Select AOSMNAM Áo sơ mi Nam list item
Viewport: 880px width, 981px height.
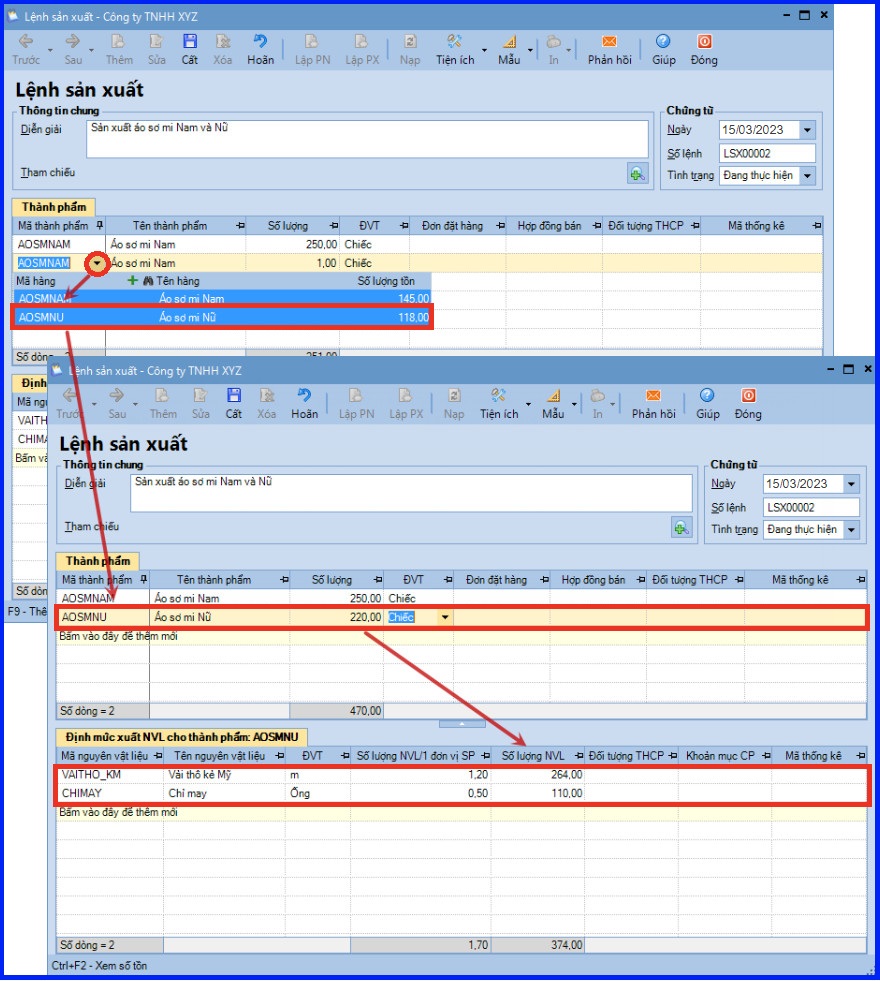[222, 299]
